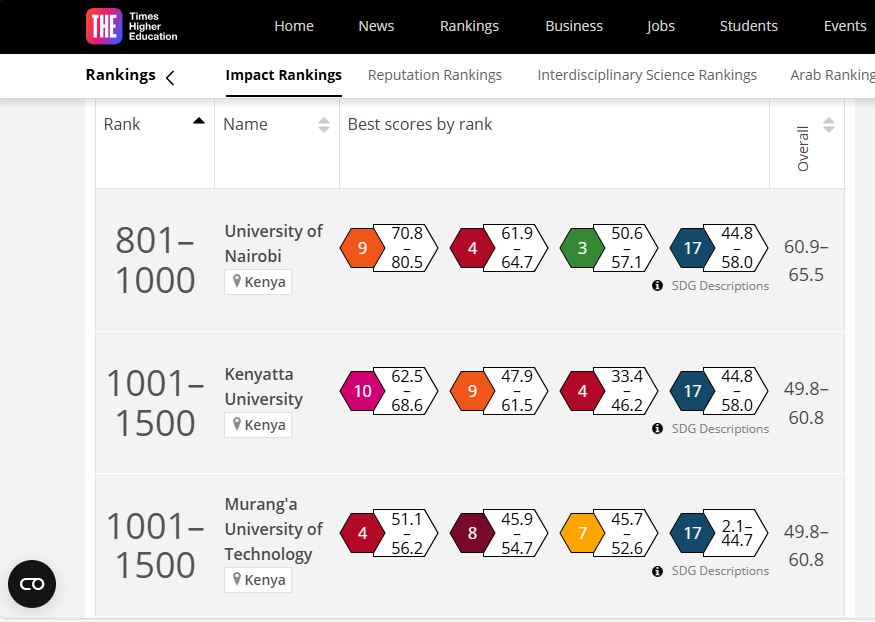Open the accessibility widget at bottom left
Image resolution: width=875 pixels, height=622 pixels.
point(32,584)
